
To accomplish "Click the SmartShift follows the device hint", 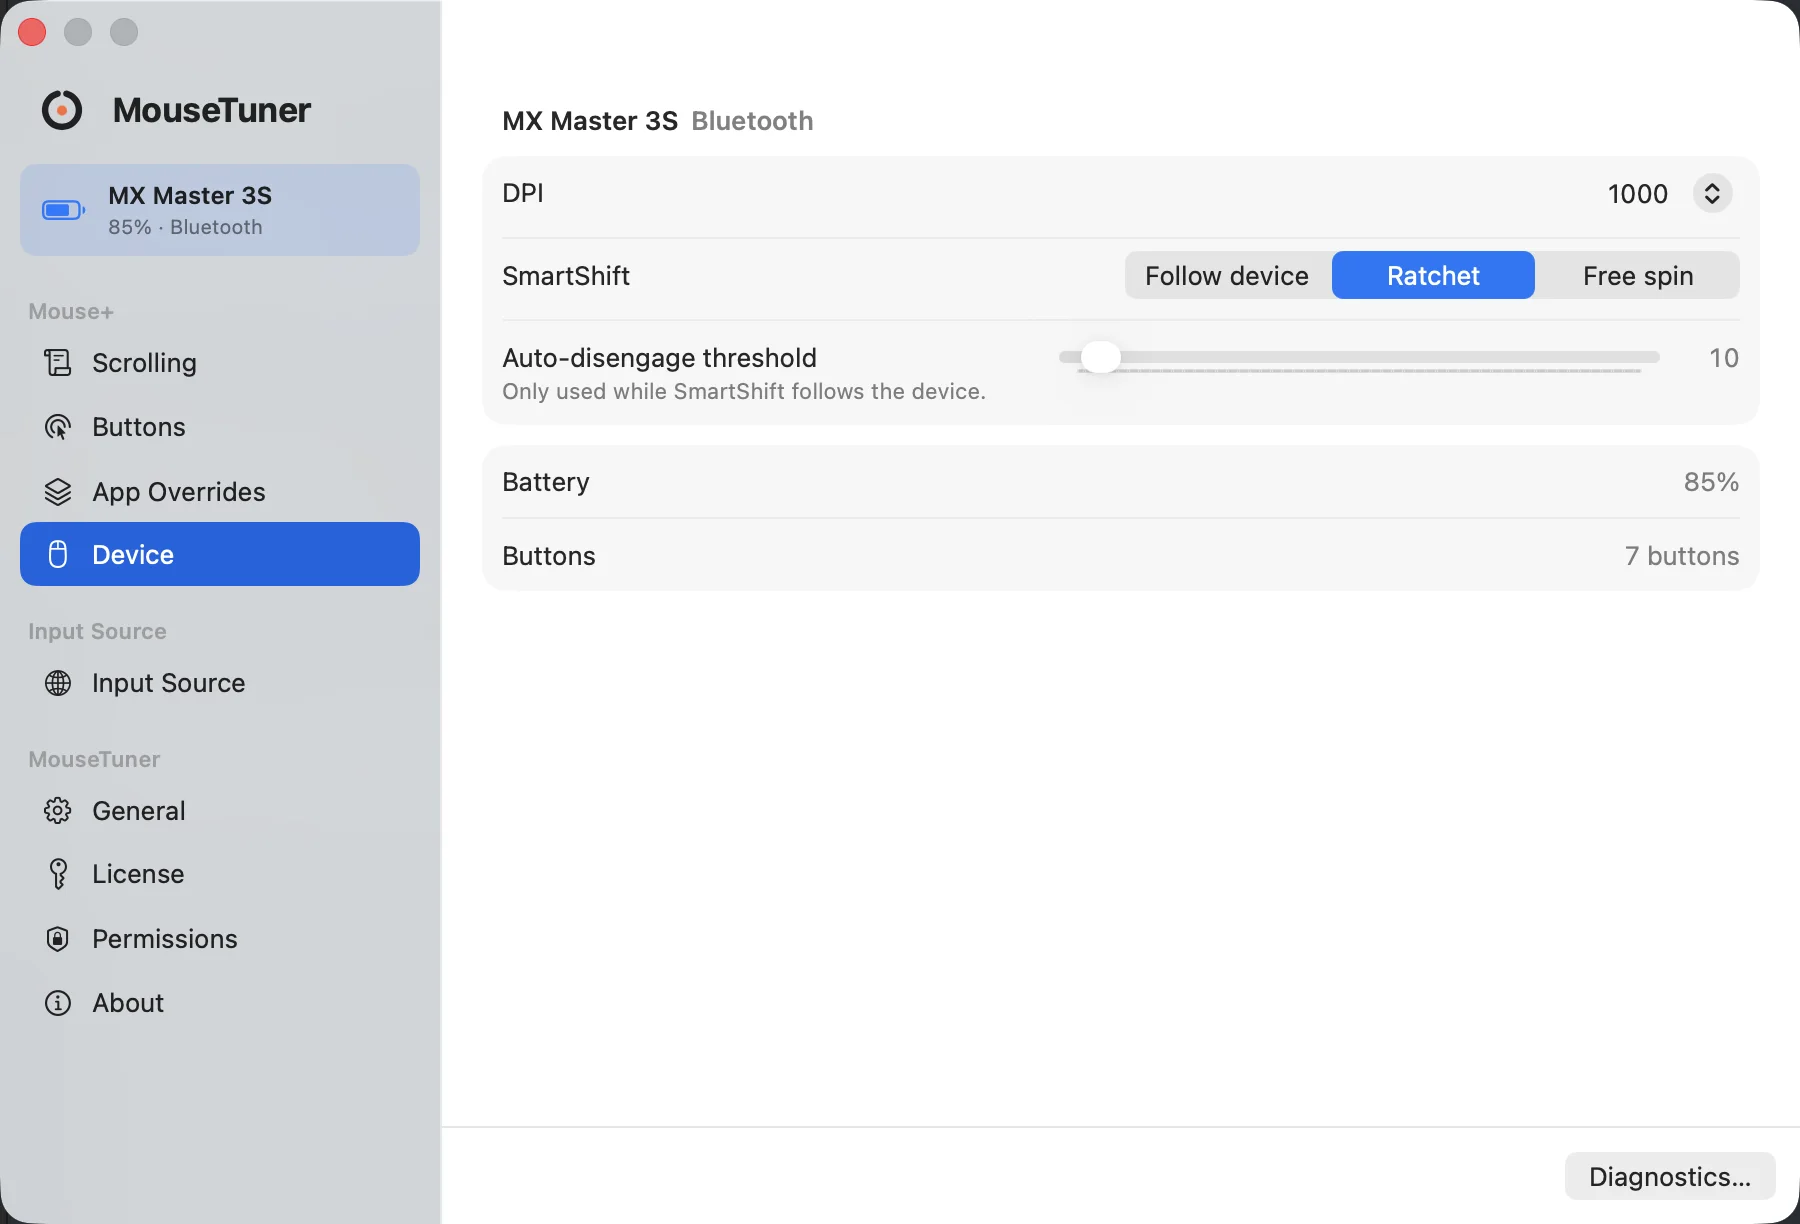I will (x=744, y=391).
